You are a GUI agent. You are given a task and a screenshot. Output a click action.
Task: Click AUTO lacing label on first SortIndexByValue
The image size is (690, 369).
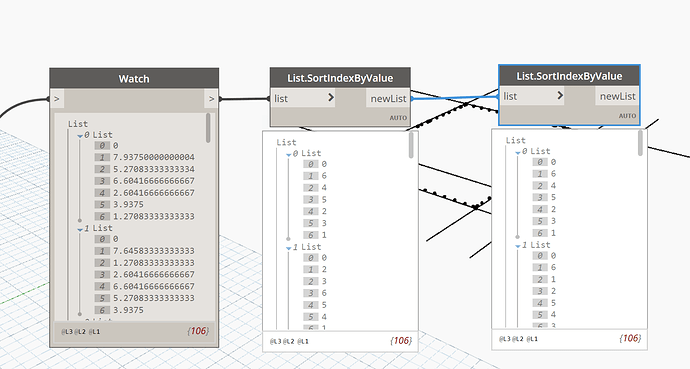(x=398, y=118)
